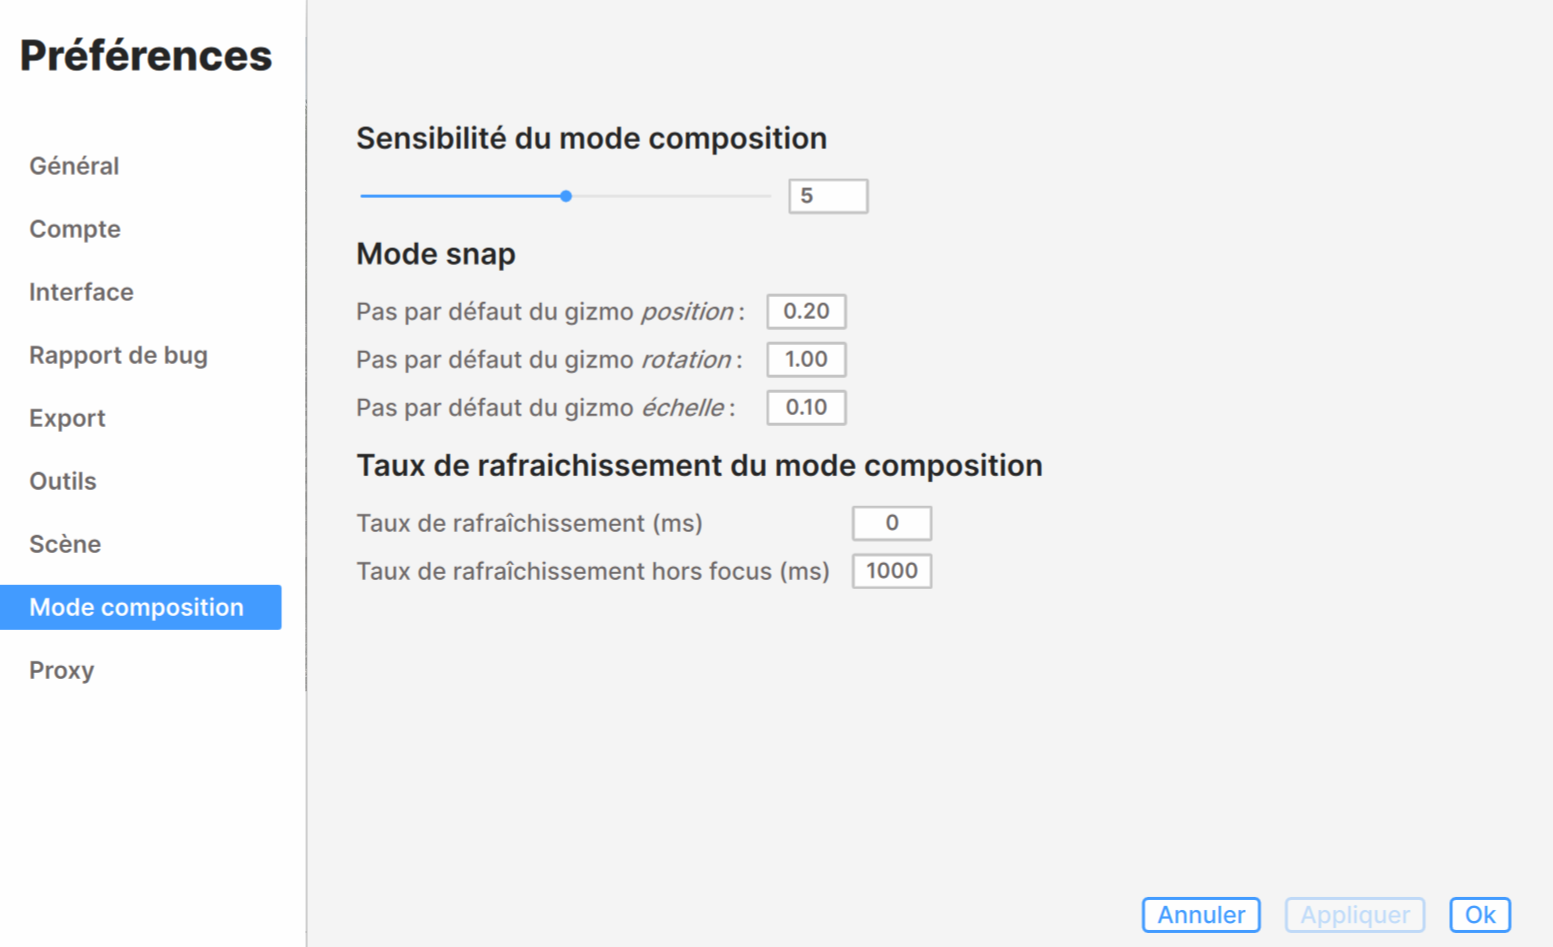1553x947 pixels.
Task: Open the Outils section
Action: pos(63,481)
